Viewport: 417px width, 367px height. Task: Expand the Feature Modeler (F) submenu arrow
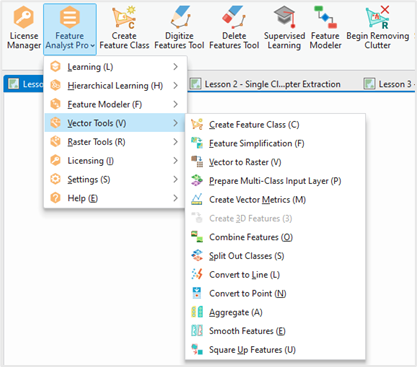[176, 104]
